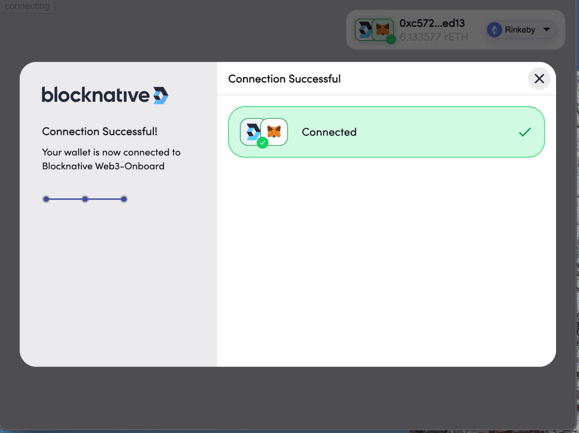Viewport: 579px width, 433px height.
Task: Click the MetaMask fox icon in Connected row
Action: [274, 132]
